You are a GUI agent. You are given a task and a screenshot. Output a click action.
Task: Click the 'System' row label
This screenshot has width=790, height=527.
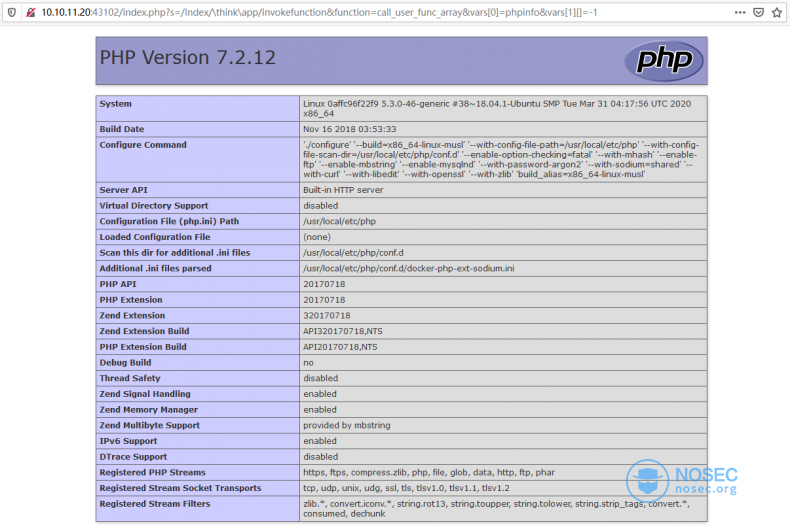coord(115,104)
